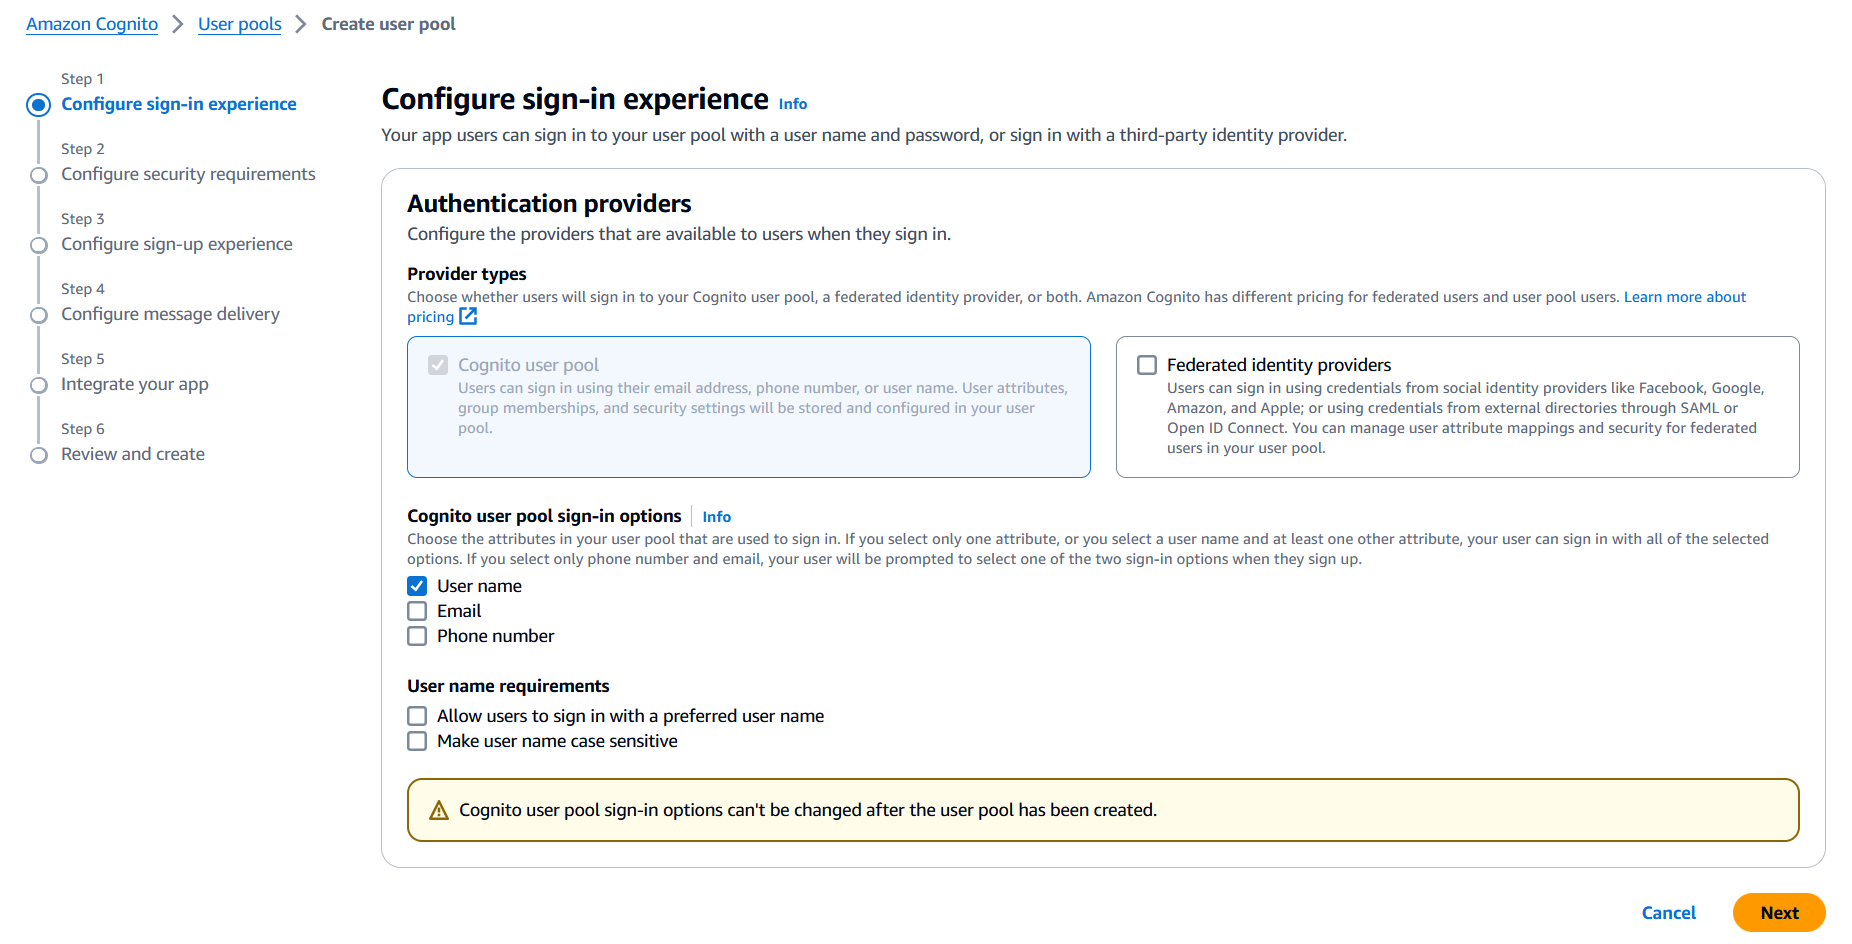Click the Cancel button

click(x=1668, y=913)
